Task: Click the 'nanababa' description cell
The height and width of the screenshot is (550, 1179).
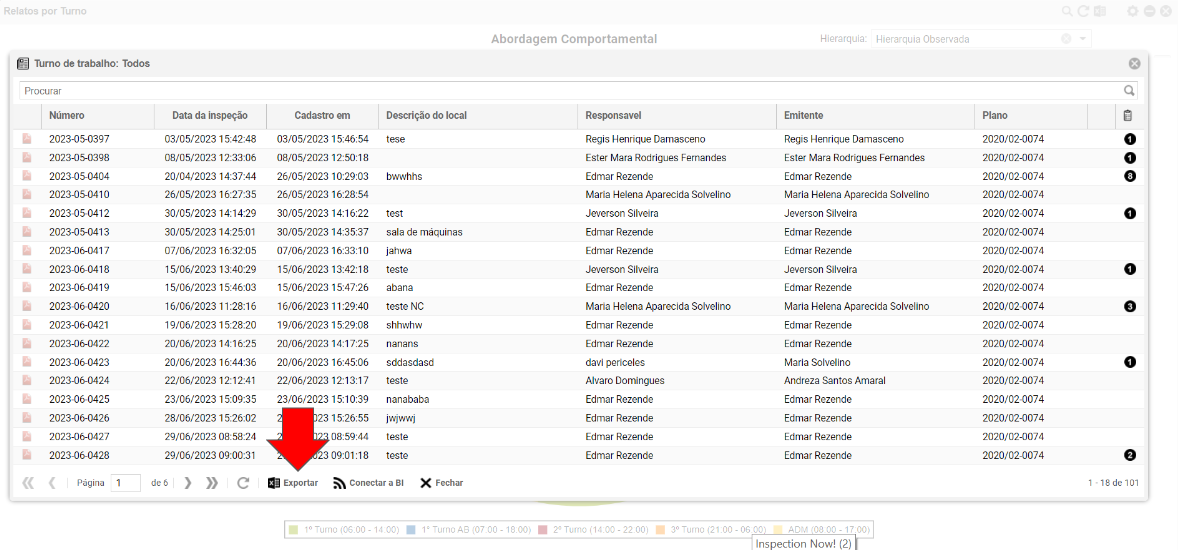Action: click(408, 400)
